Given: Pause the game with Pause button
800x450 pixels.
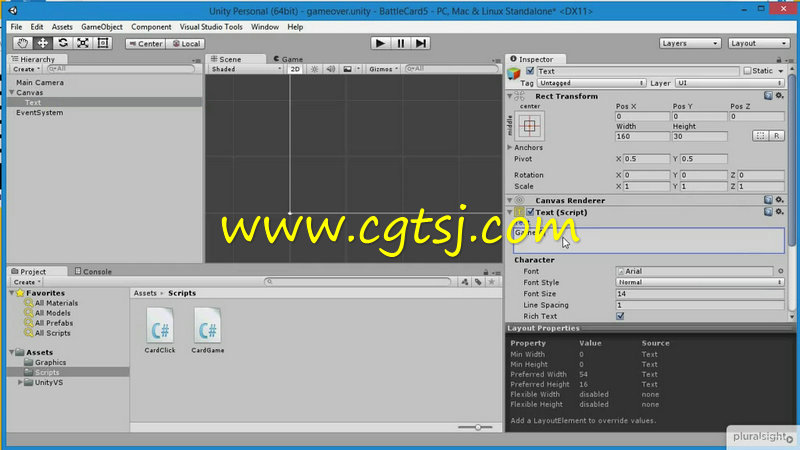Looking at the screenshot, I should [401, 43].
